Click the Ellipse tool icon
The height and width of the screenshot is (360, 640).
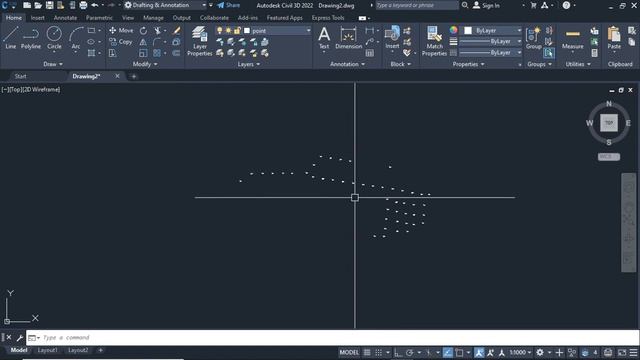coord(91,42)
